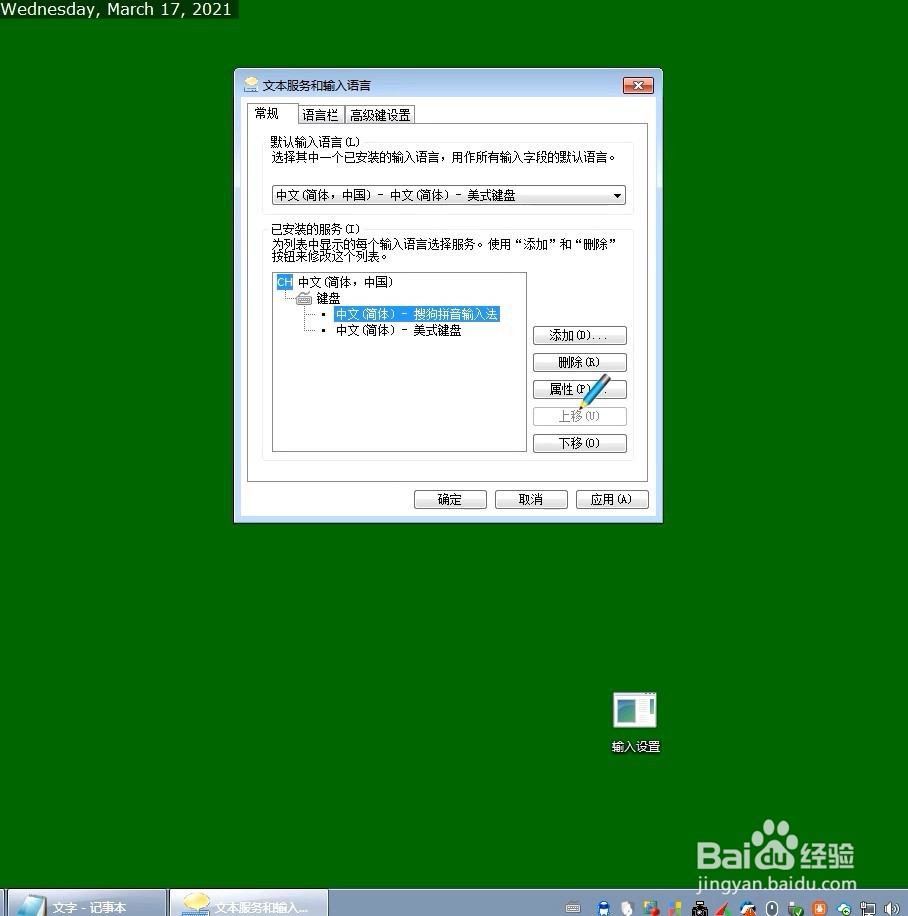Open the volume speaker tray icon

[x=892, y=908]
